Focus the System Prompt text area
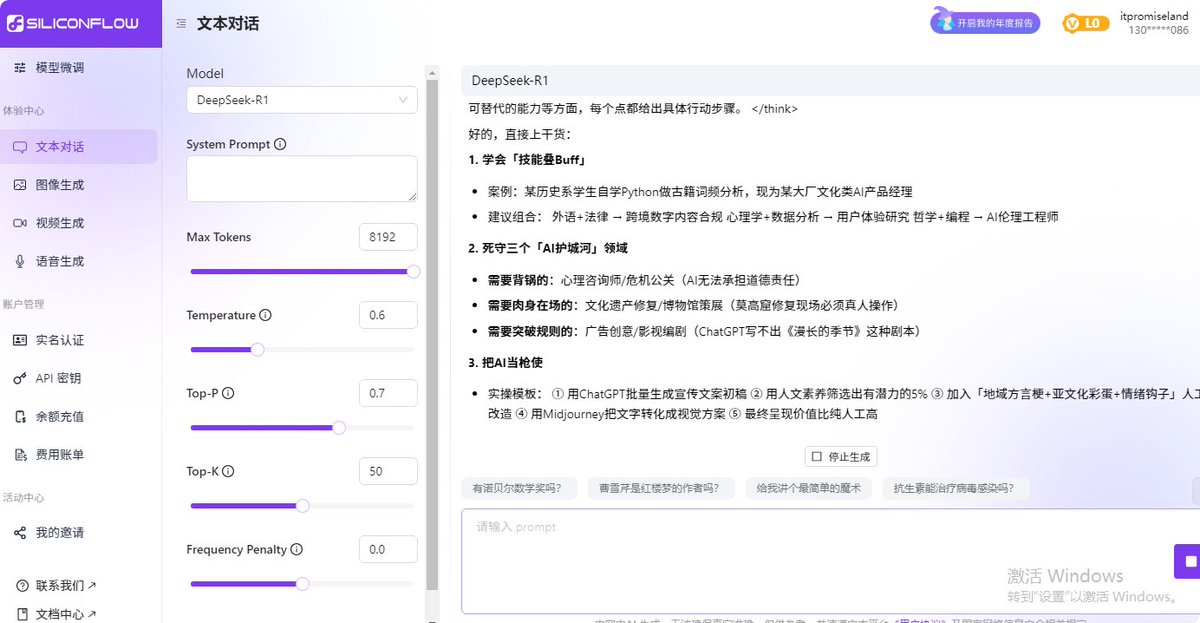 (302, 179)
